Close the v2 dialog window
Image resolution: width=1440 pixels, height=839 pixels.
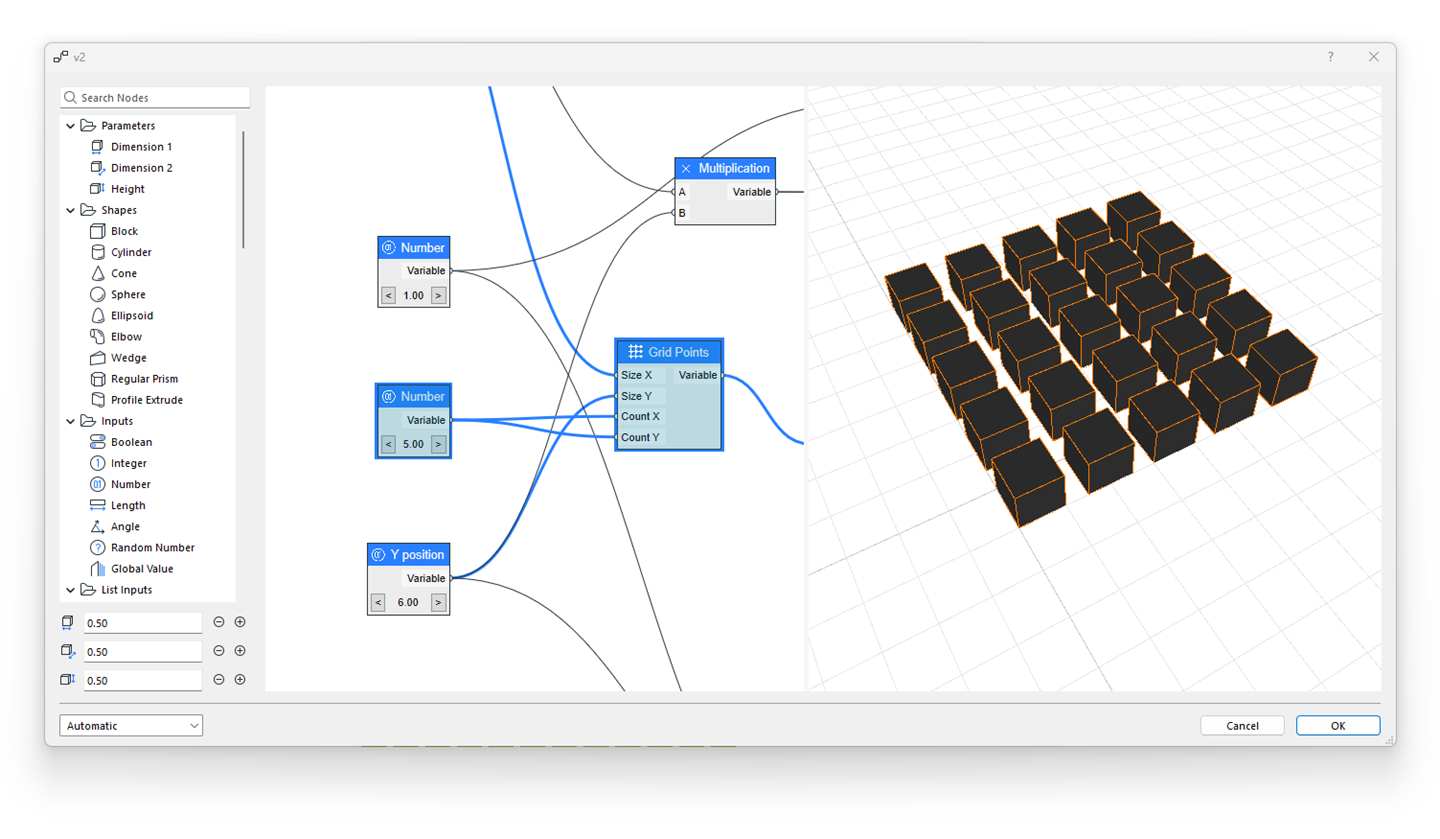[1374, 57]
